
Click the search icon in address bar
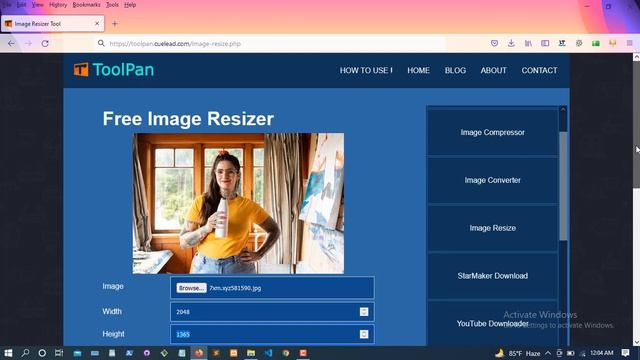(x=101, y=43)
